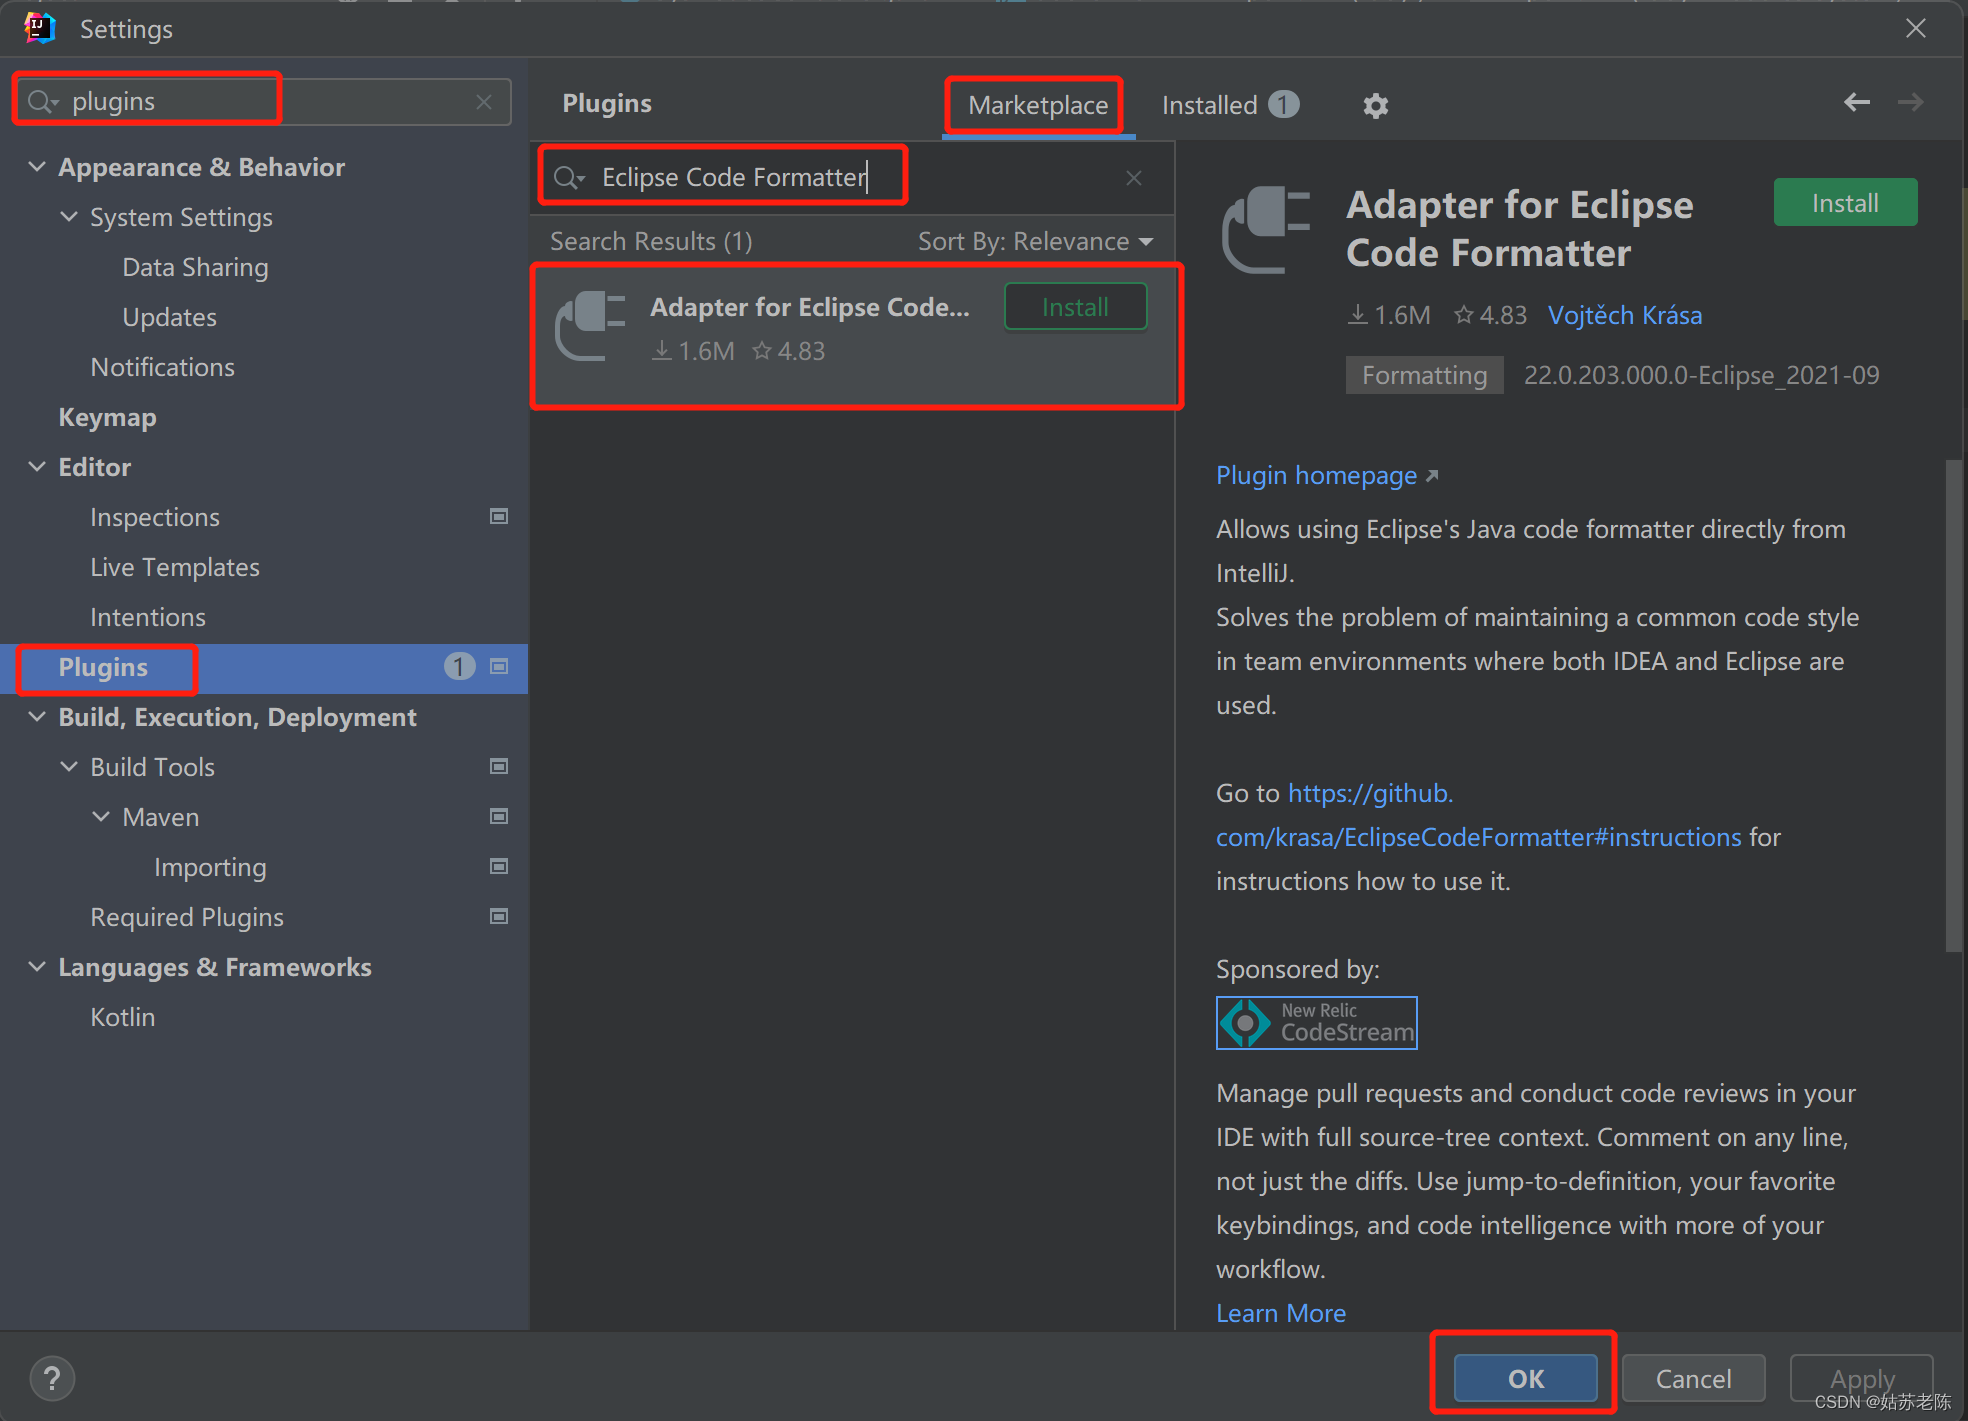
Task: Open the Importing settings under Maven
Action: click(x=210, y=867)
